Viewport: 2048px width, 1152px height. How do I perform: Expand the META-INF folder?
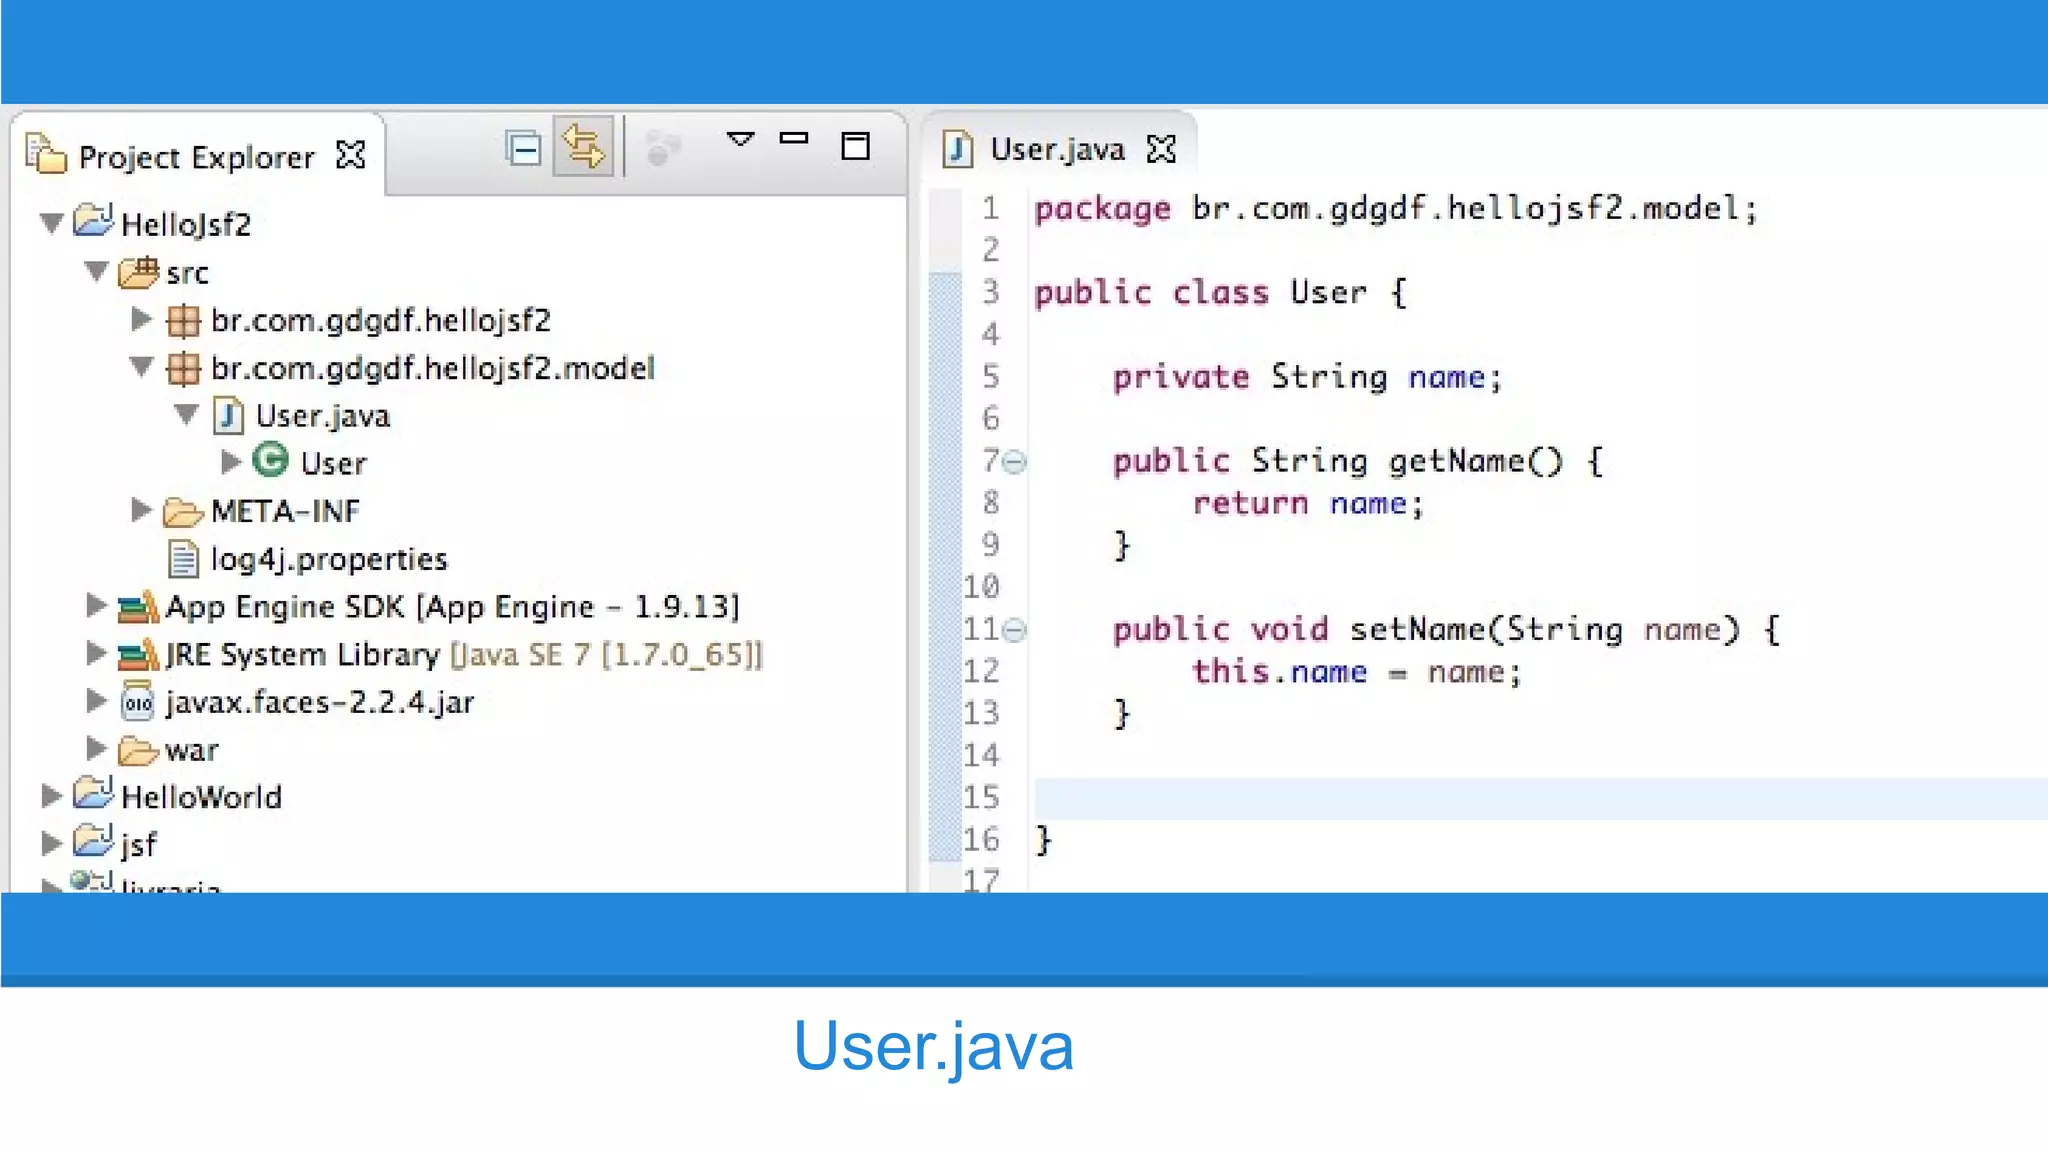(141, 510)
